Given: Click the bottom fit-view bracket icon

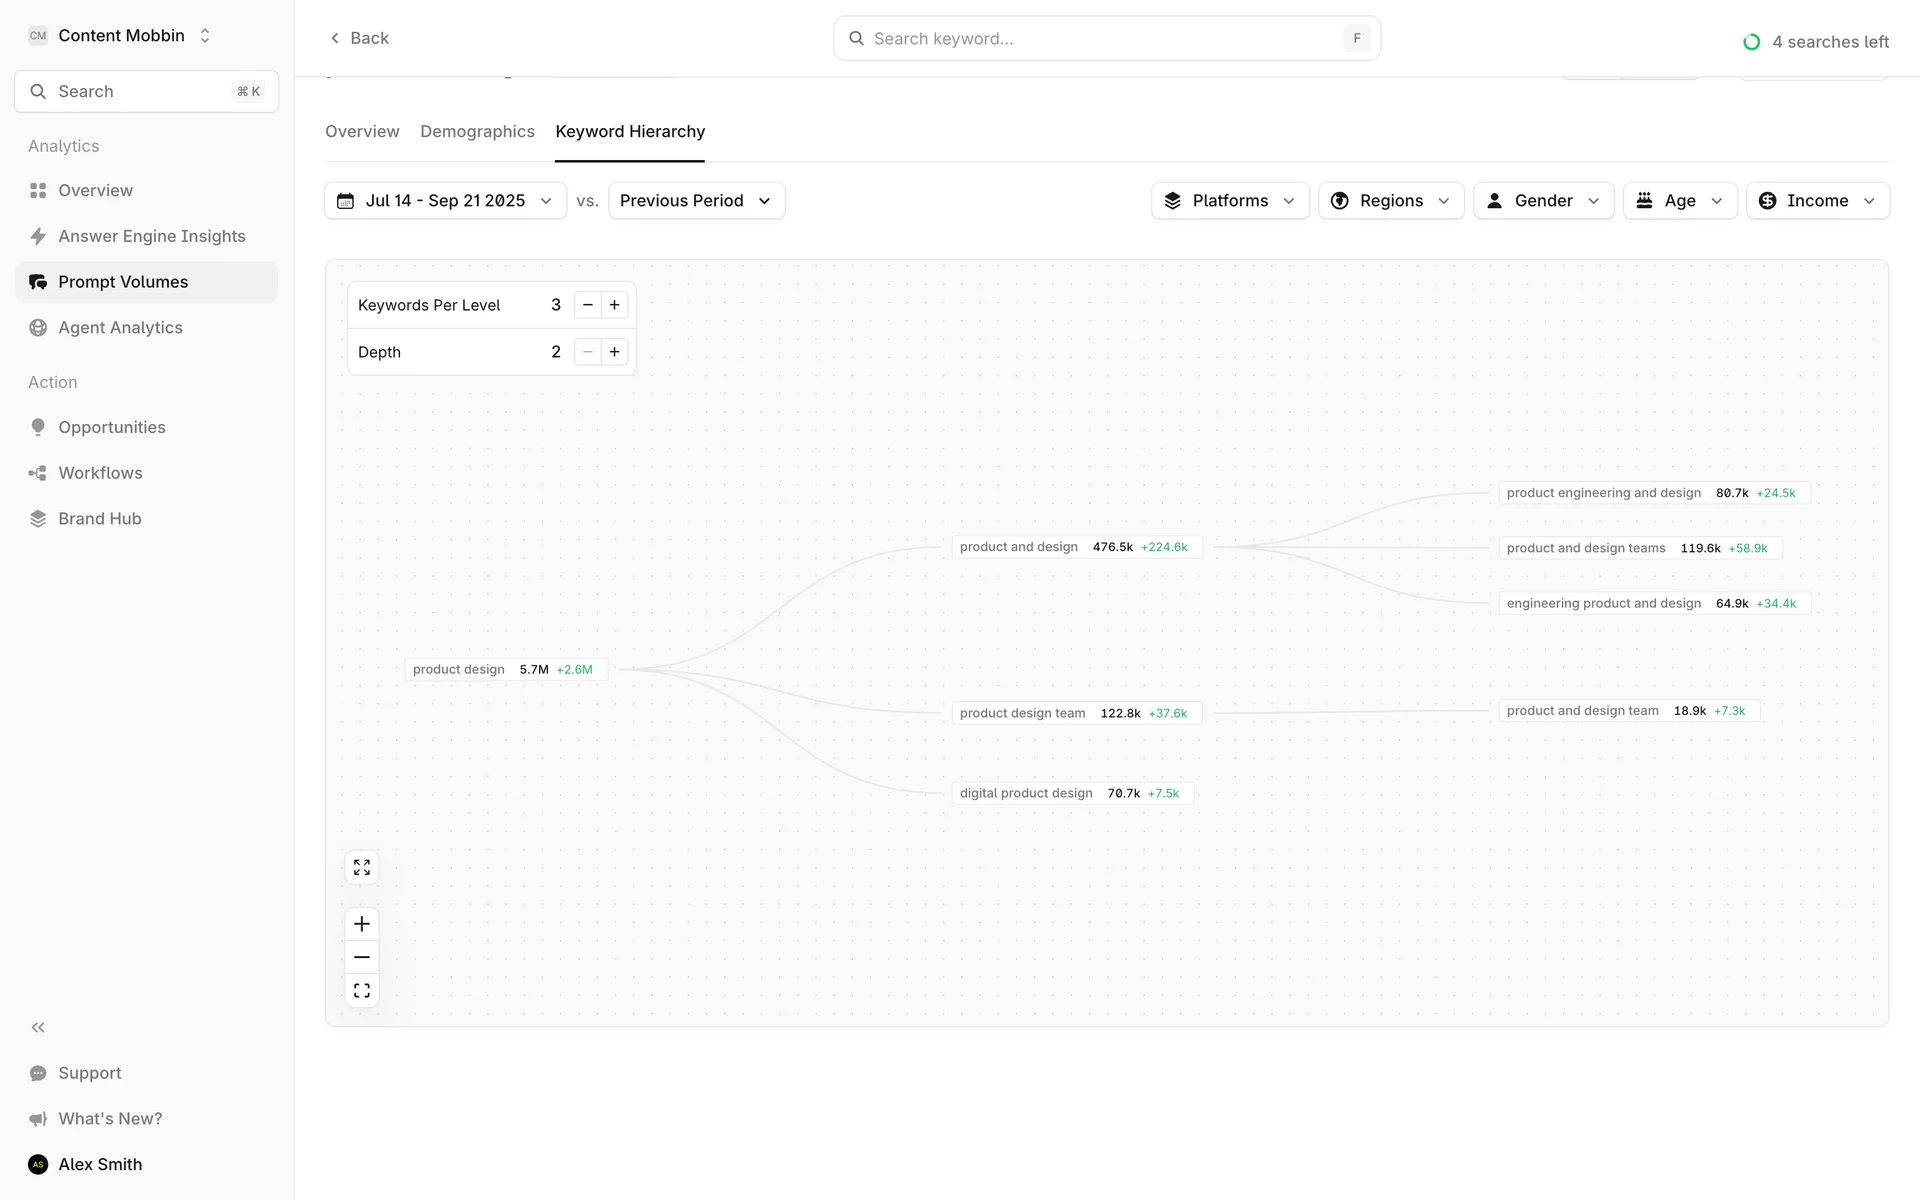Looking at the screenshot, I should click(x=362, y=991).
